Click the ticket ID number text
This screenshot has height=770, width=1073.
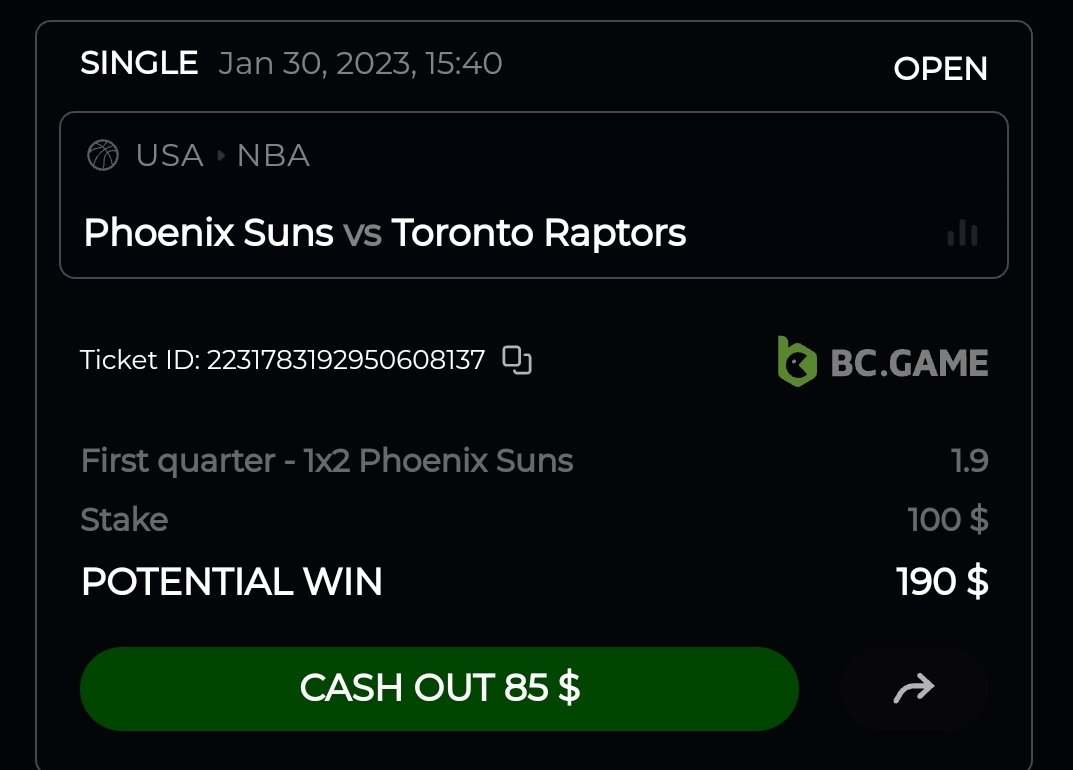click(x=345, y=360)
